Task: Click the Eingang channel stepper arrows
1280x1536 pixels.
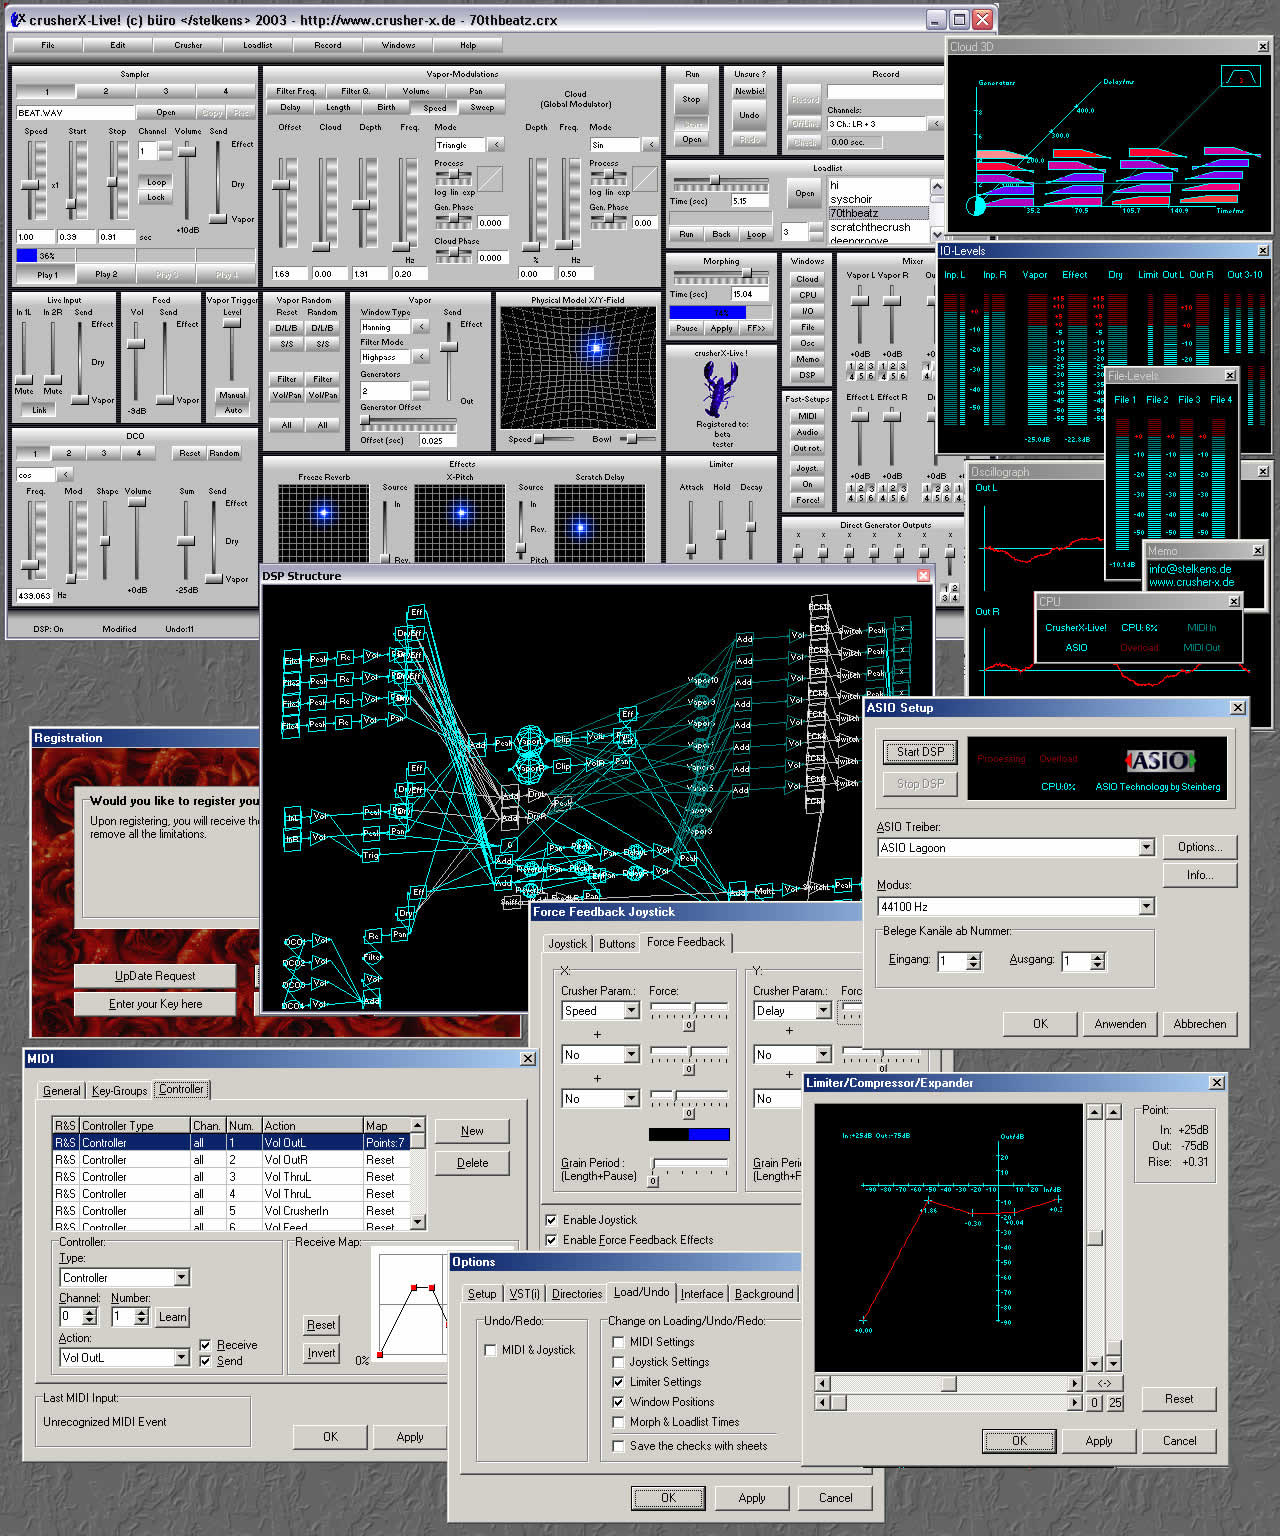Action: pos(973,961)
